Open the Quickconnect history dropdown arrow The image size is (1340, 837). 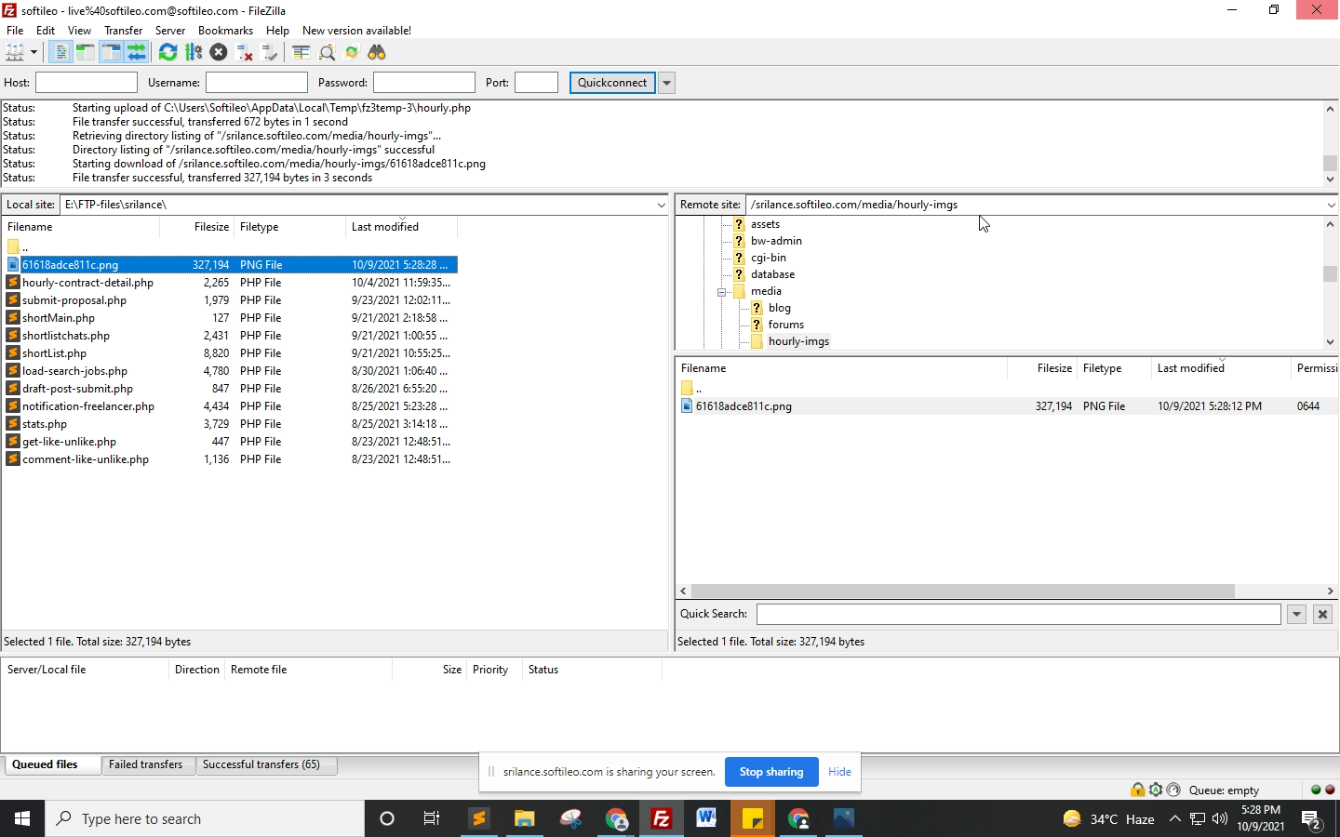point(667,83)
